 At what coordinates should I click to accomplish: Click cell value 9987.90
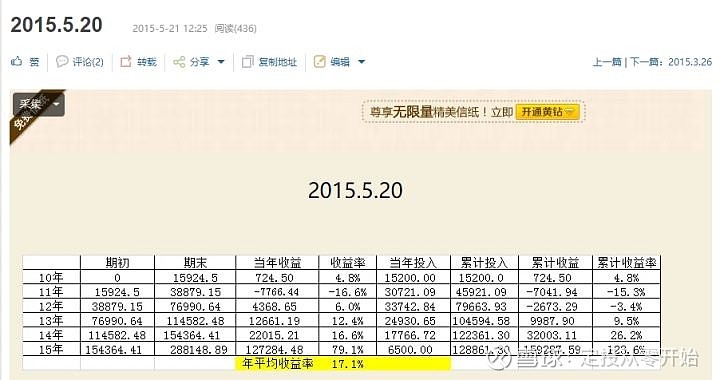point(552,321)
